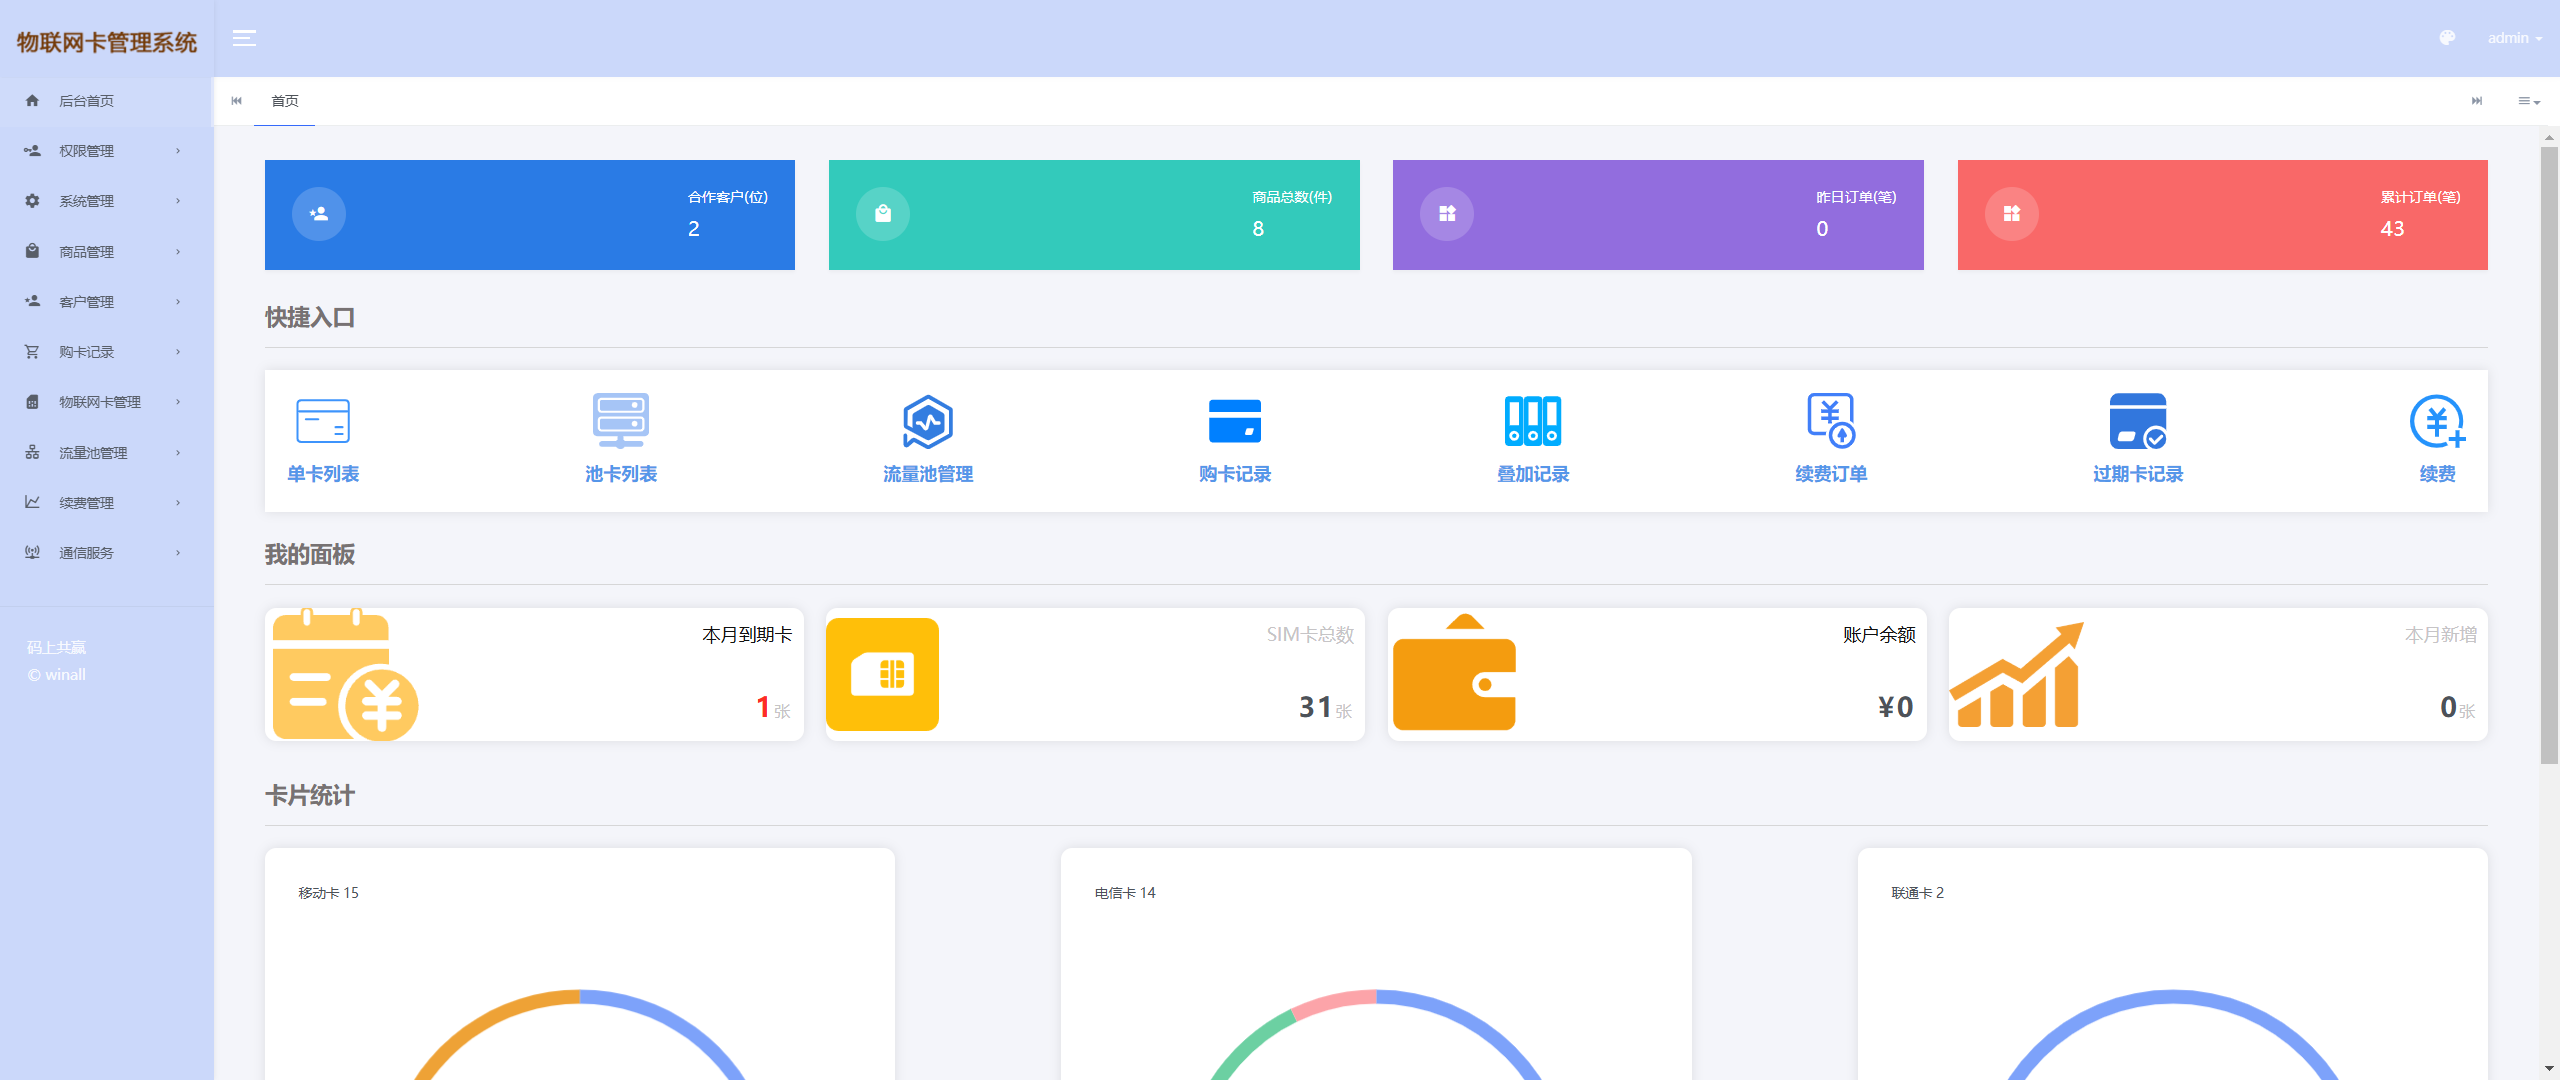Click the 单卡列表 shortcut icon
The width and height of the screenshot is (2560, 1080).
[x=322, y=421]
